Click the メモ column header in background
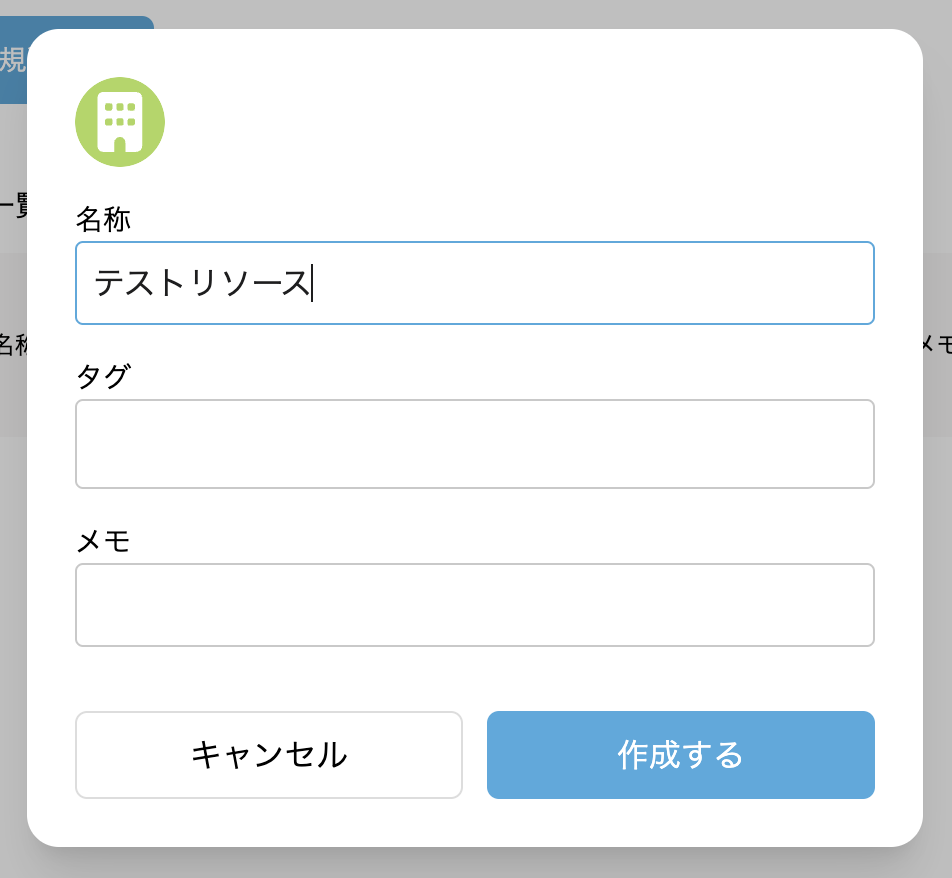 (x=937, y=345)
